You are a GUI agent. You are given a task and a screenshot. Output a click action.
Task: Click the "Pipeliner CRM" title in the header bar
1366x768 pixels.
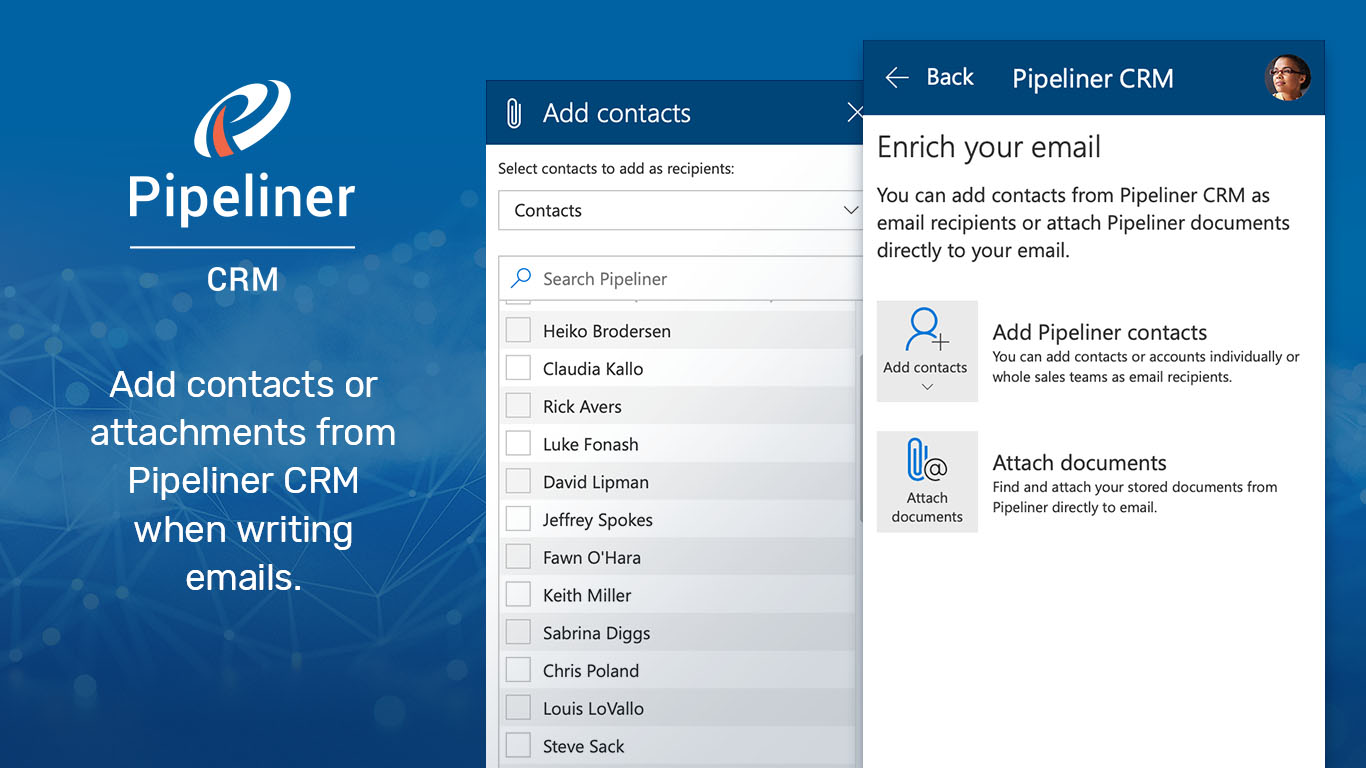tap(1093, 79)
